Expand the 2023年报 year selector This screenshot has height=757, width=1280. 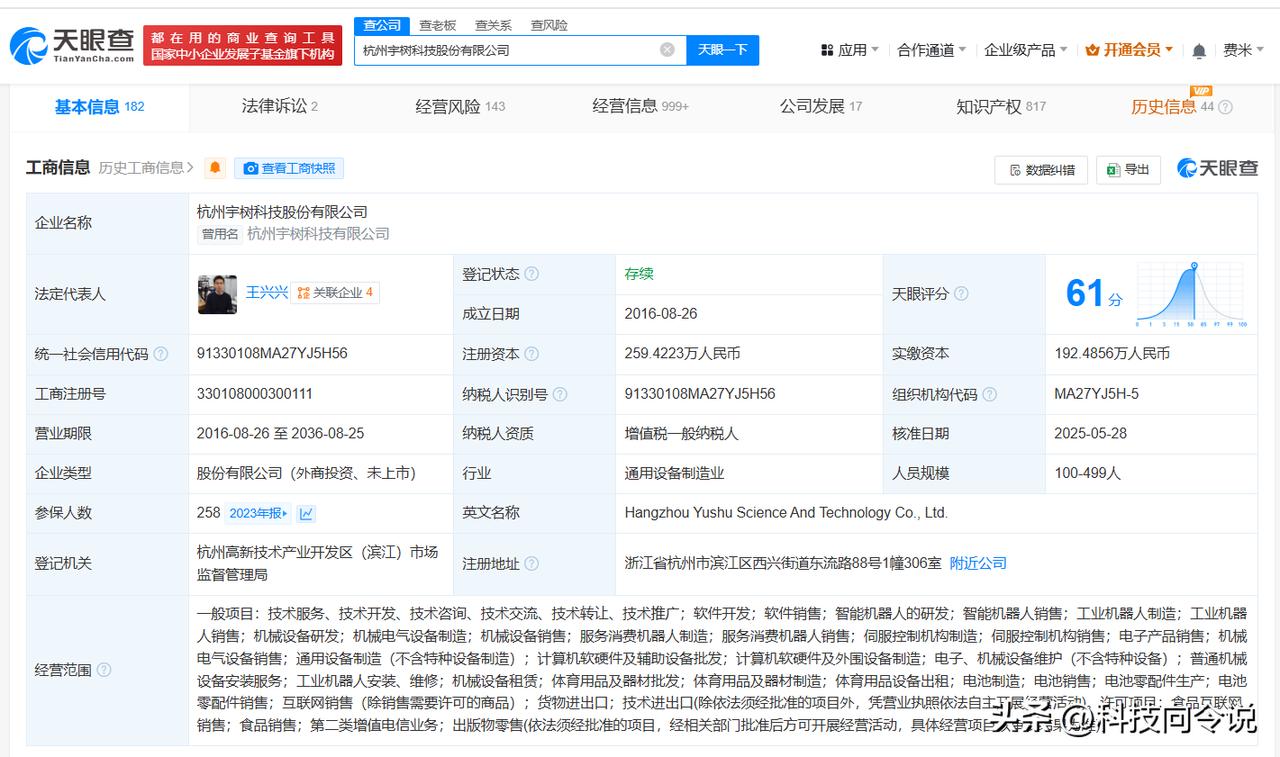point(258,513)
